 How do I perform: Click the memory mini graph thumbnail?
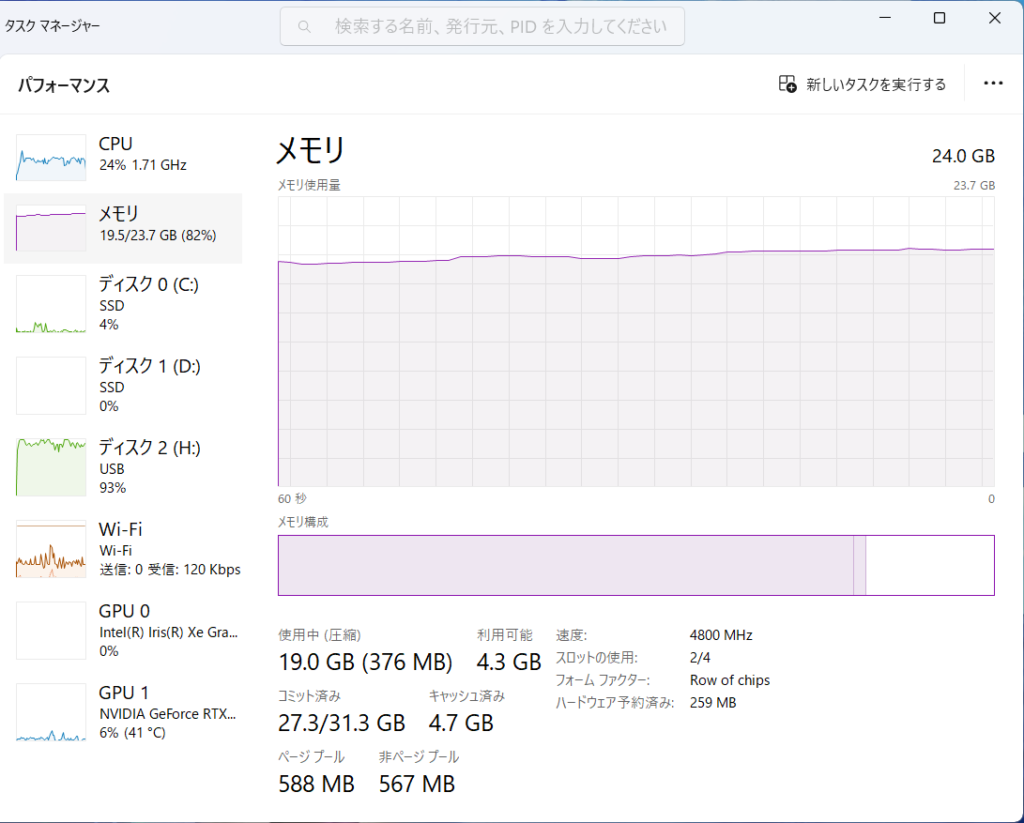pos(51,228)
